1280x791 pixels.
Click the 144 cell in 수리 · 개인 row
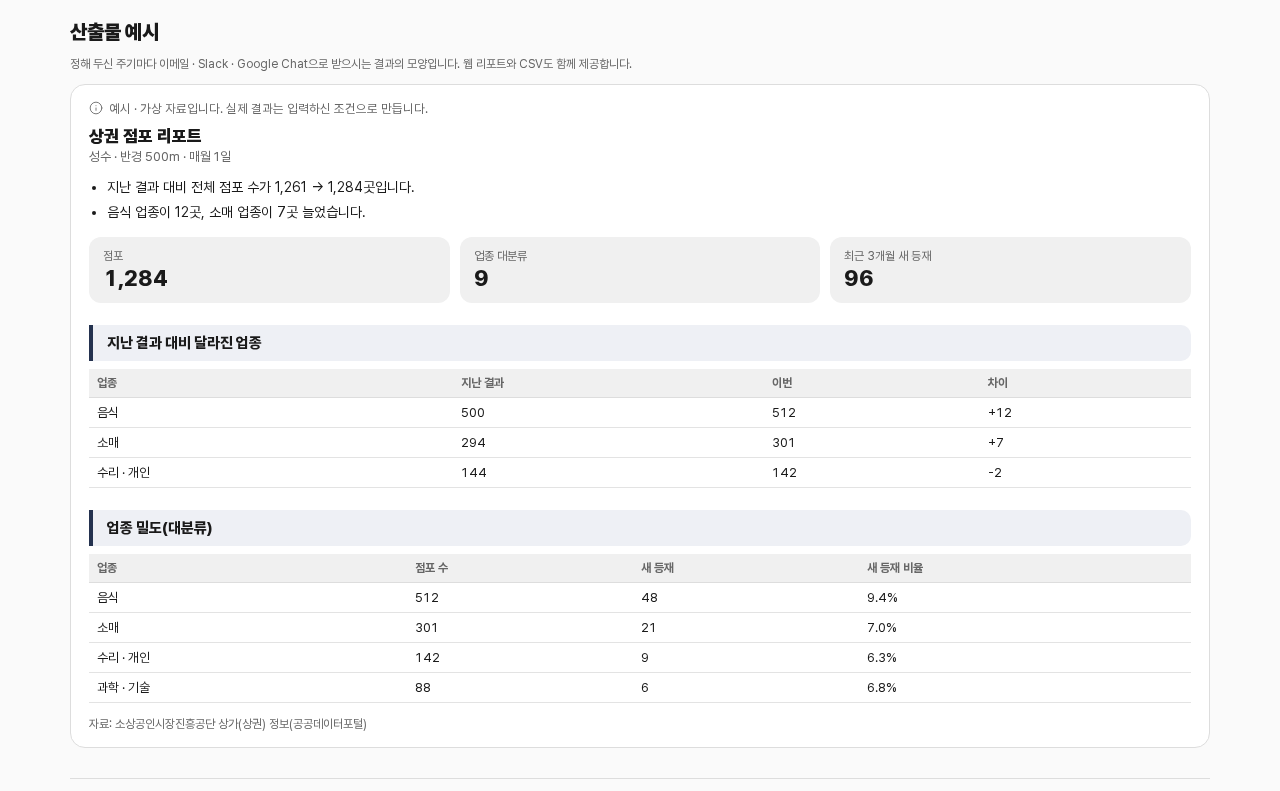pos(474,472)
